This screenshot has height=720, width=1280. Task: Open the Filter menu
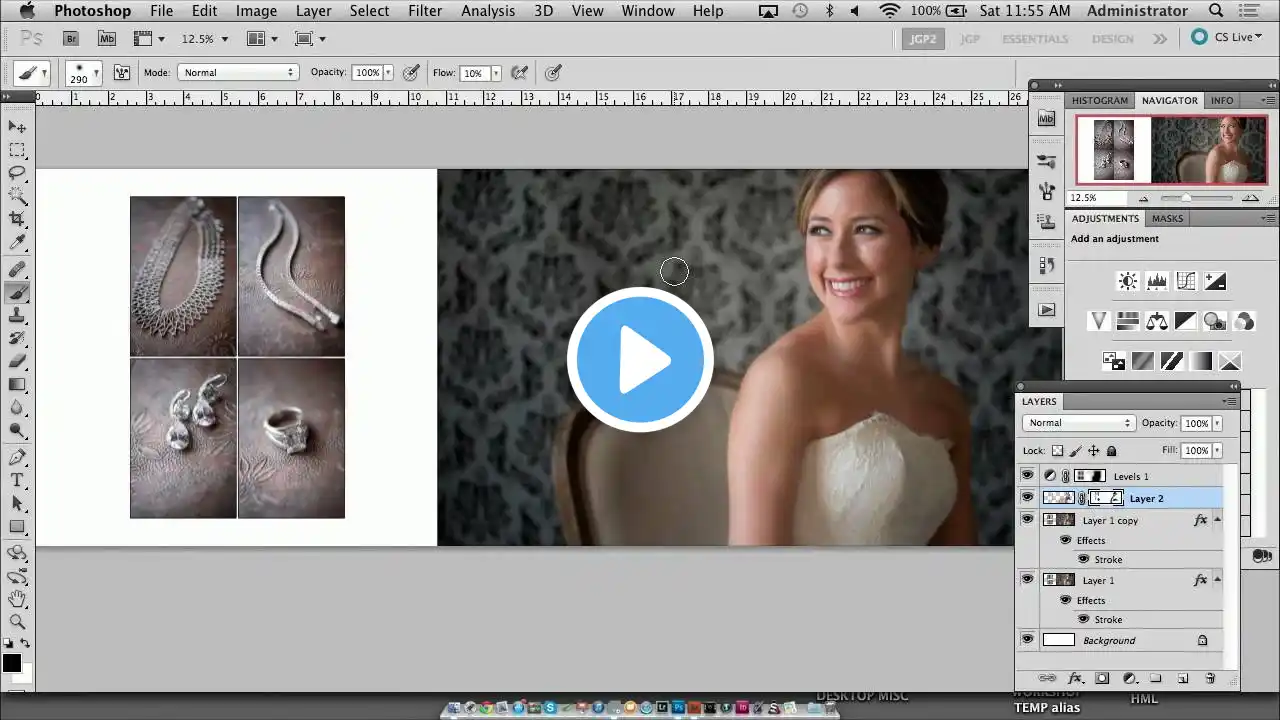pos(424,11)
